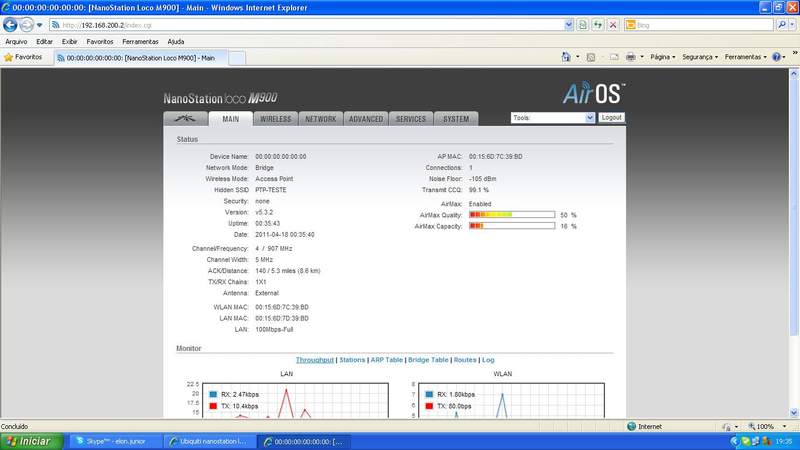
Task: Click the magnifier search button
Action: click(x=782, y=24)
